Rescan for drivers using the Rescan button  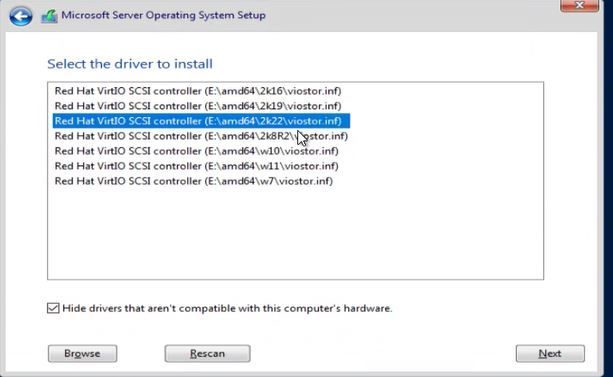207,354
